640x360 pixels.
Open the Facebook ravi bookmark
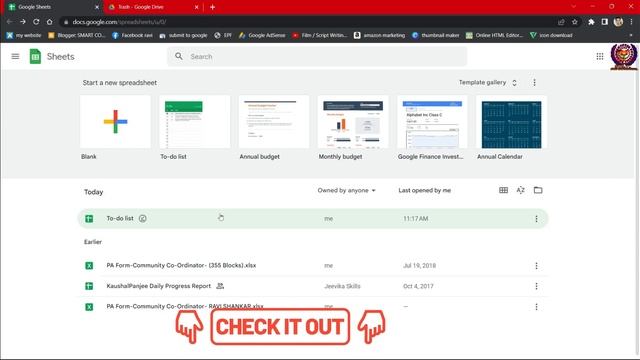pyautogui.click(x=132, y=36)
